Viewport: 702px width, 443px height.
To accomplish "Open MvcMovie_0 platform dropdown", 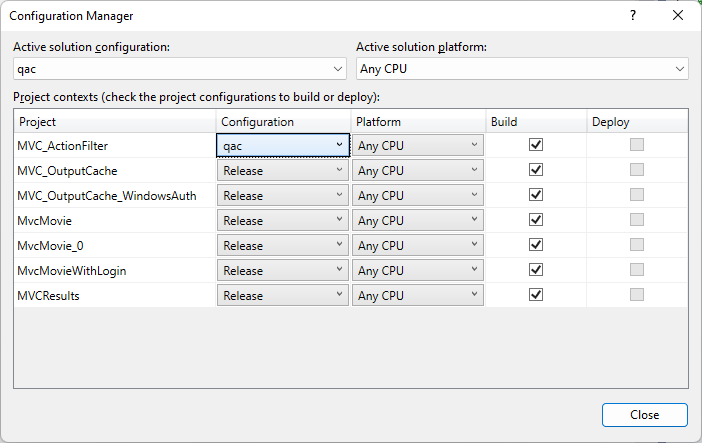I will [418, 245].
